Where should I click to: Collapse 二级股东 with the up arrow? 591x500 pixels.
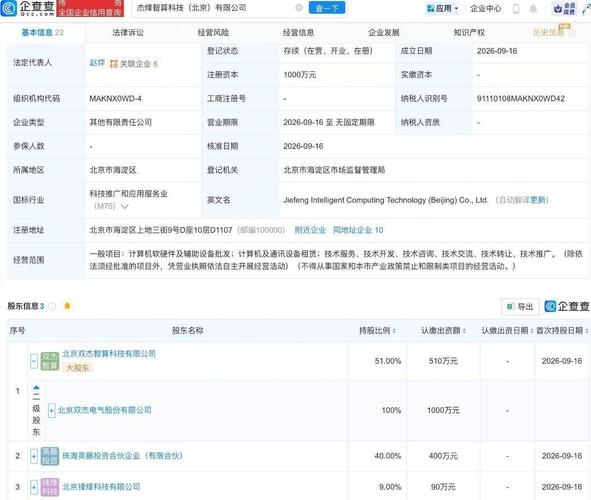pyautogui.click(x=36, y=387)
